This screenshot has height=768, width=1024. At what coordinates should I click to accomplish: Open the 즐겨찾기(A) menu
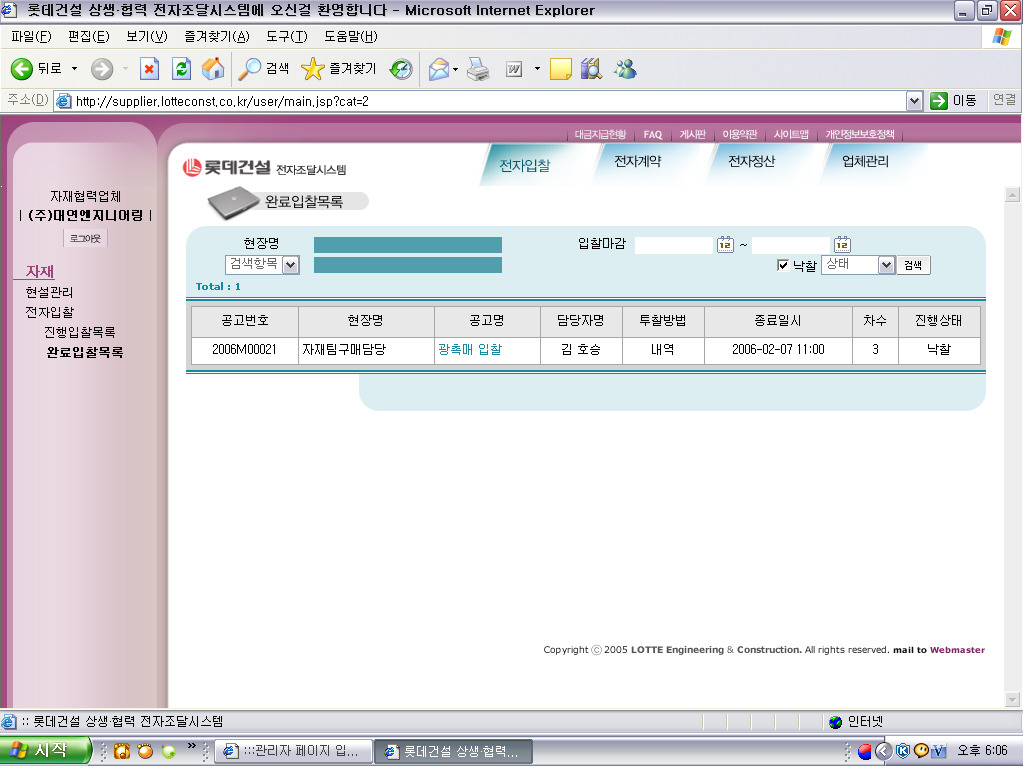[217, 37]
